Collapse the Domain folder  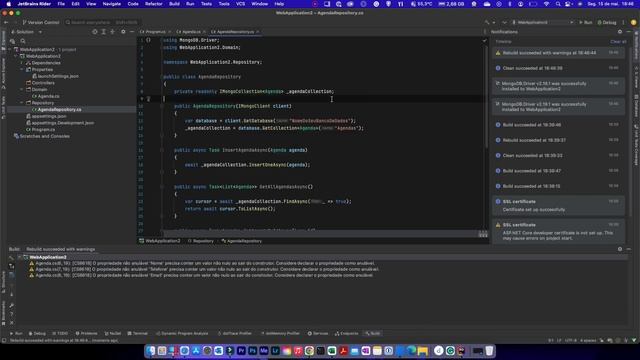22,90
